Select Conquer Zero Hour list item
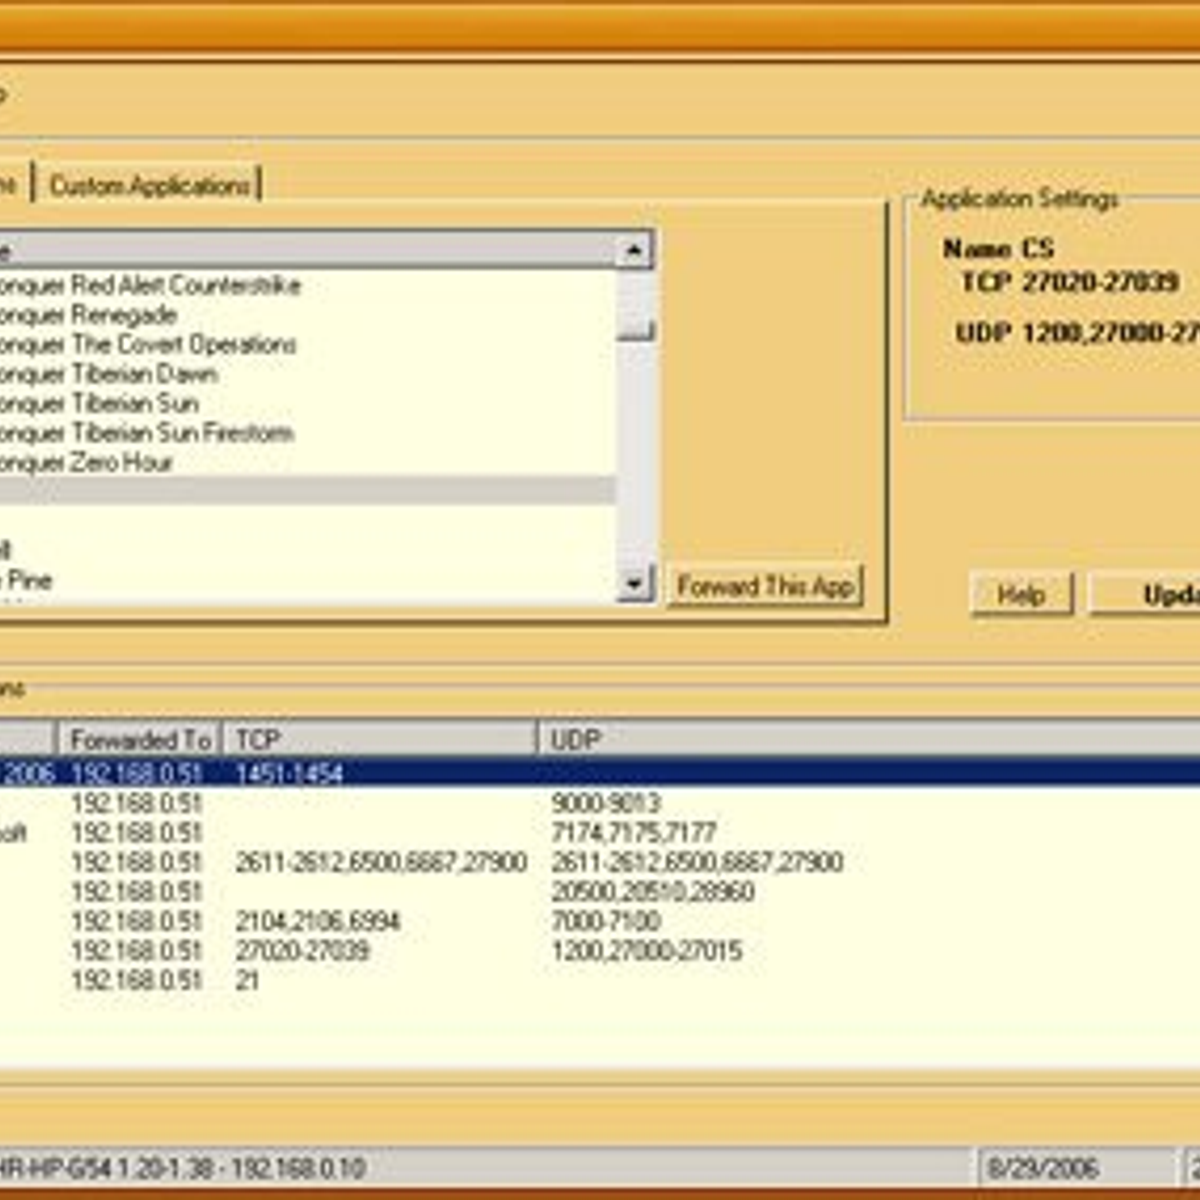 click(88, 463)
